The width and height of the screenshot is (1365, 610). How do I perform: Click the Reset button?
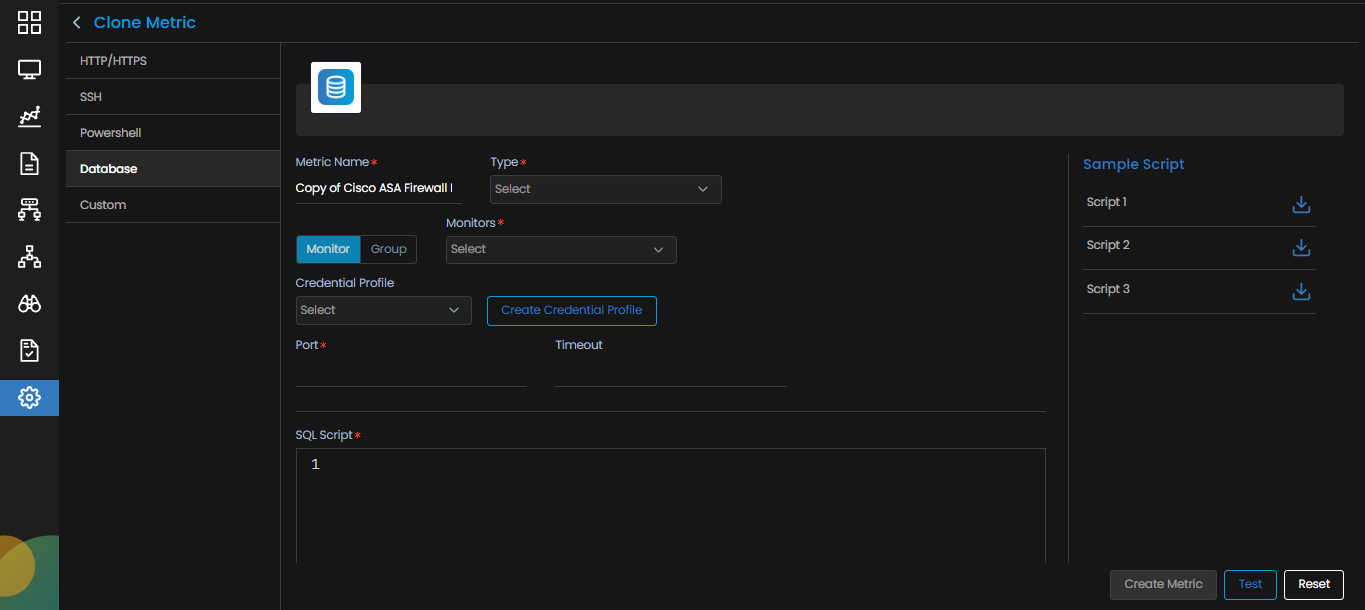1314,584
